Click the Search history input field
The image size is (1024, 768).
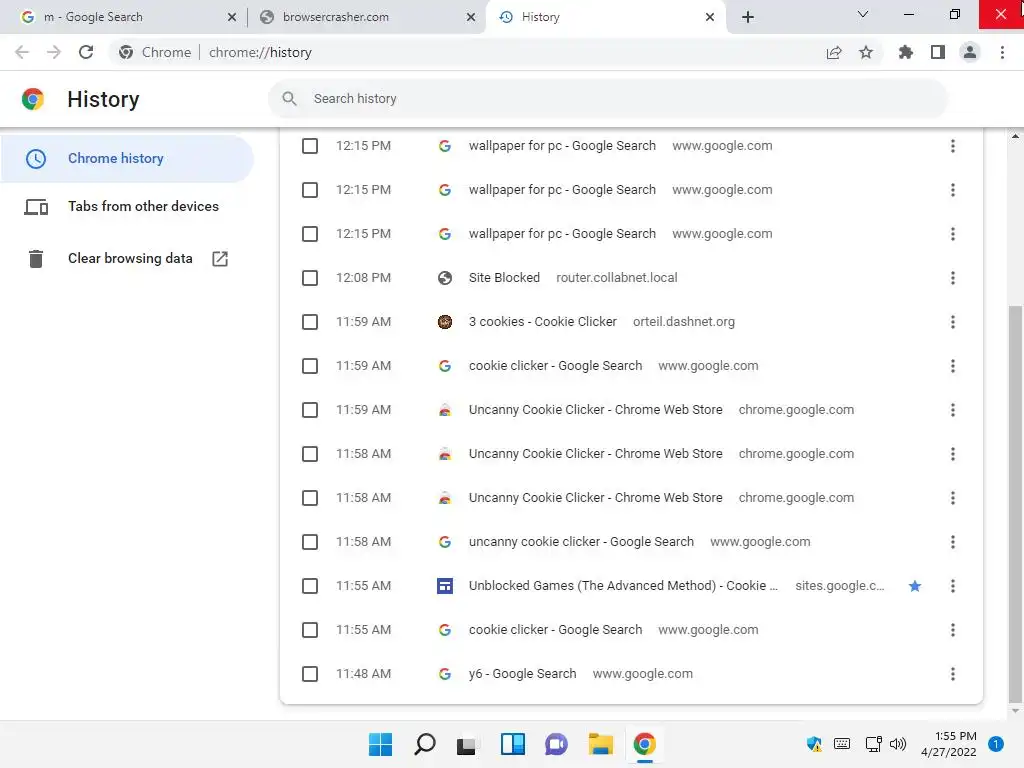pos(607,99)
